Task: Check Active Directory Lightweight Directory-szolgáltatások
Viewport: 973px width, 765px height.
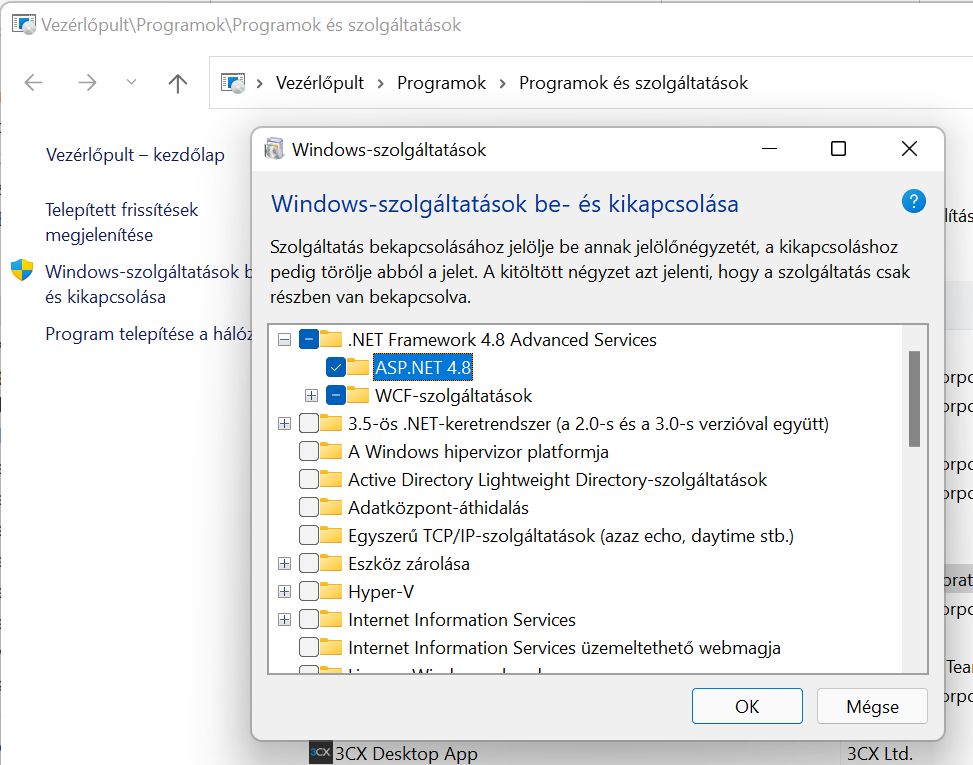Action: (x=308, y=479)
